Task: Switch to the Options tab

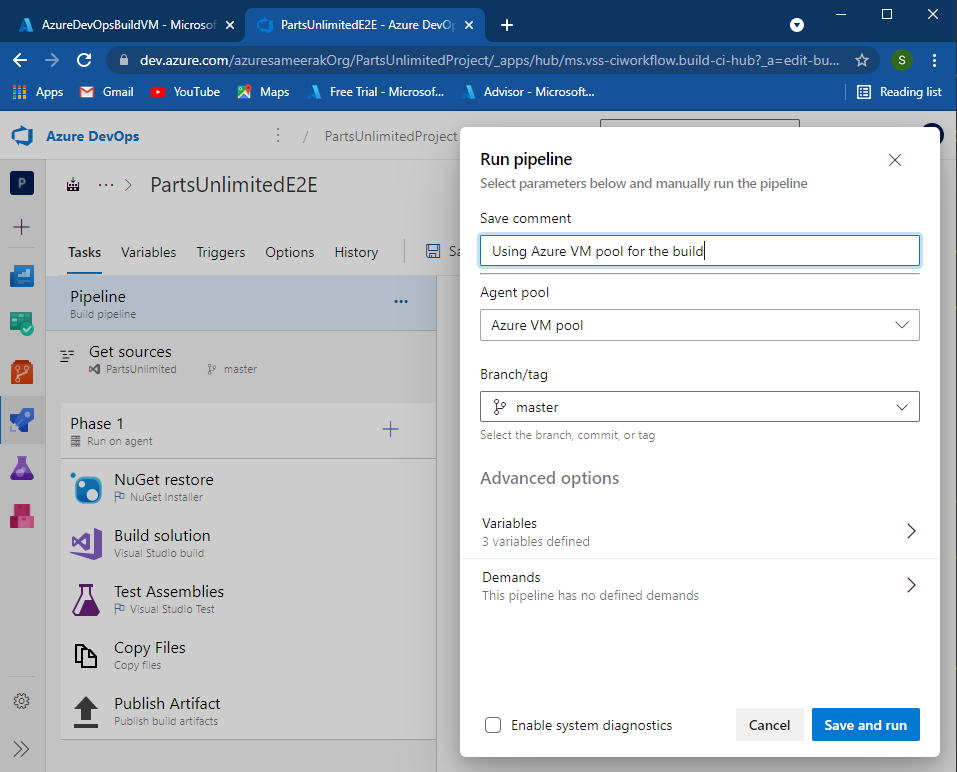Action: coord(289,252)
